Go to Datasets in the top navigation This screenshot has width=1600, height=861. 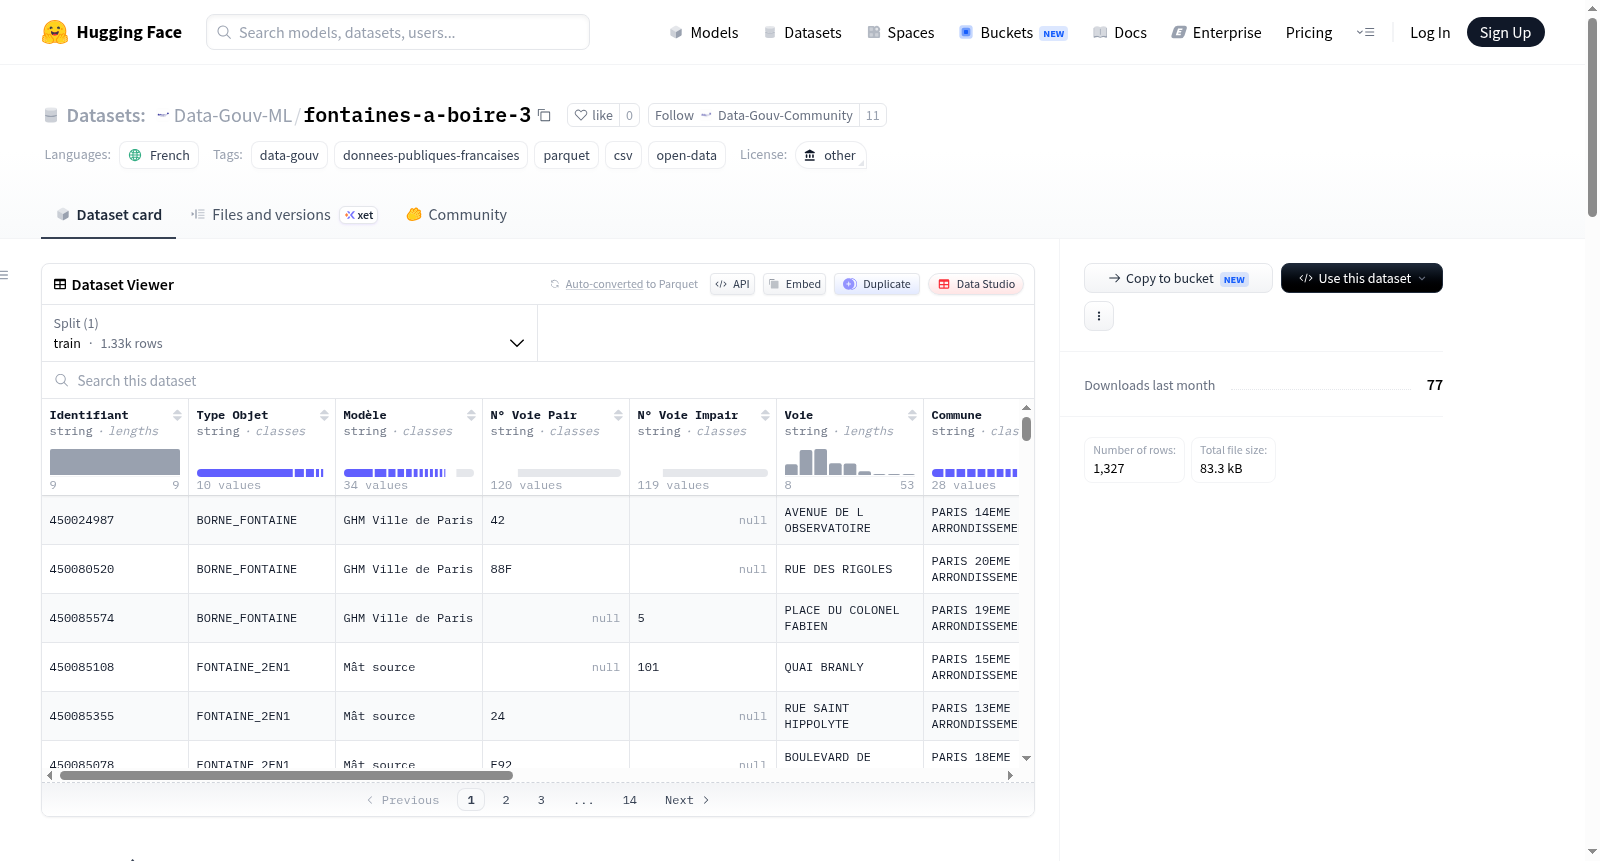pos(802,32)
